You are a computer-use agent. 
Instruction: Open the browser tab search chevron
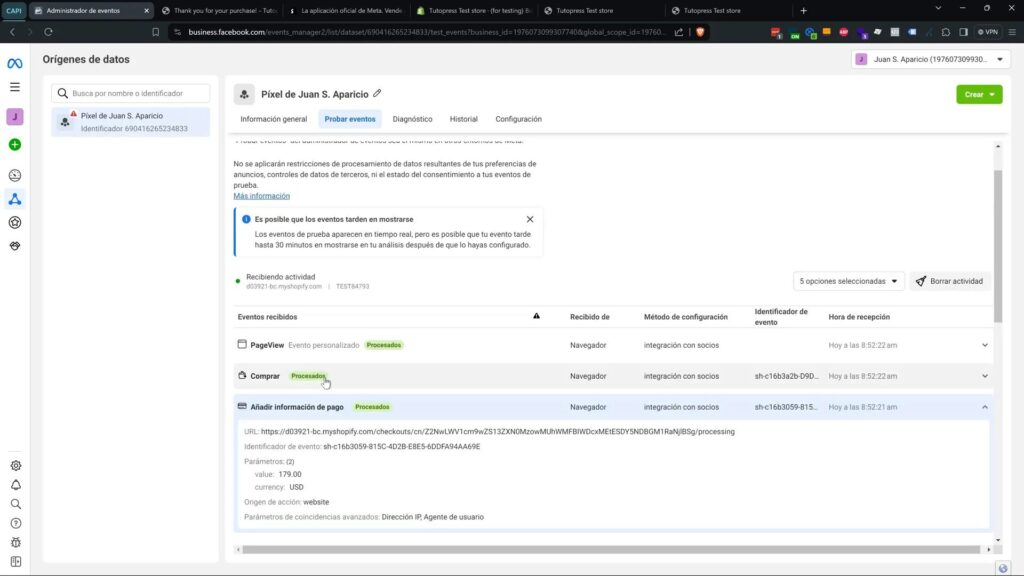(x=938, y=8)
